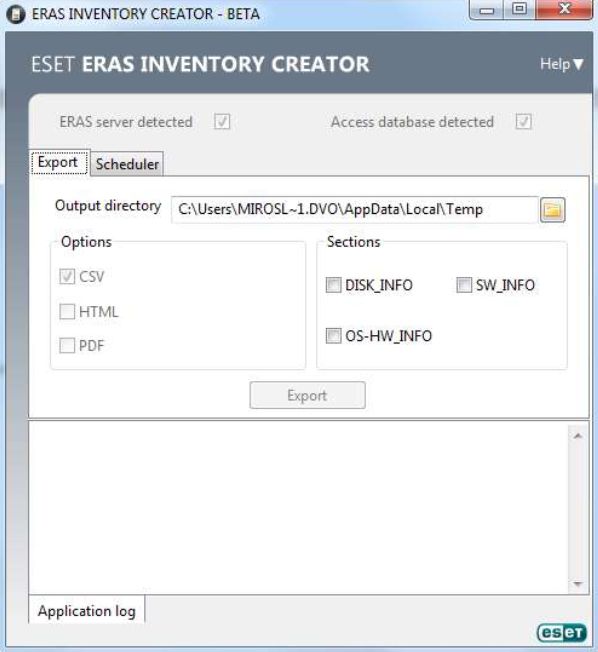Click the Export button
This screenshot has width=598, height=652.
(308, 395)
